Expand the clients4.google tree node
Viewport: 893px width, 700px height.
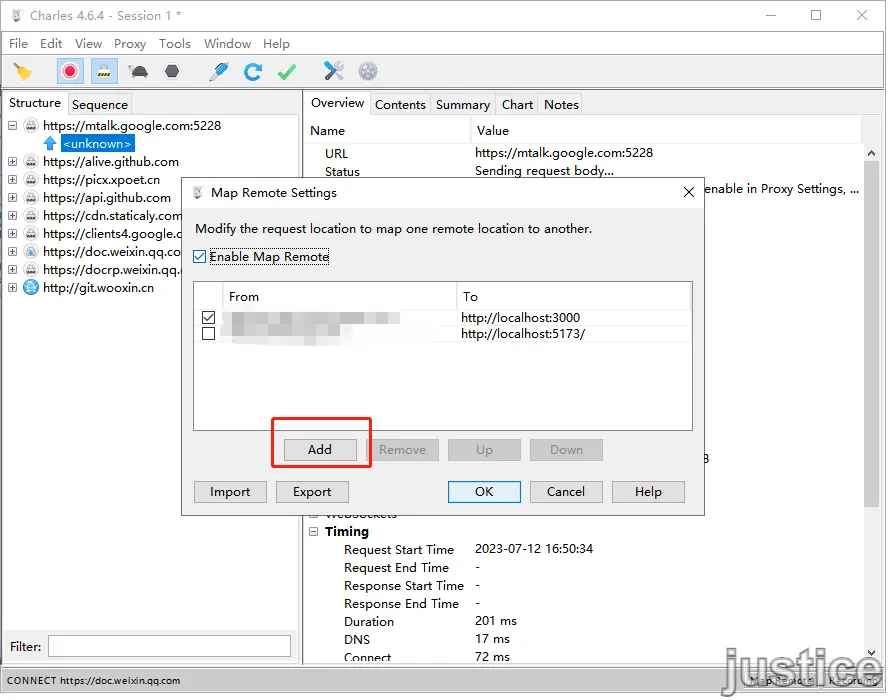pyautogui.click(x=13, y=234)
